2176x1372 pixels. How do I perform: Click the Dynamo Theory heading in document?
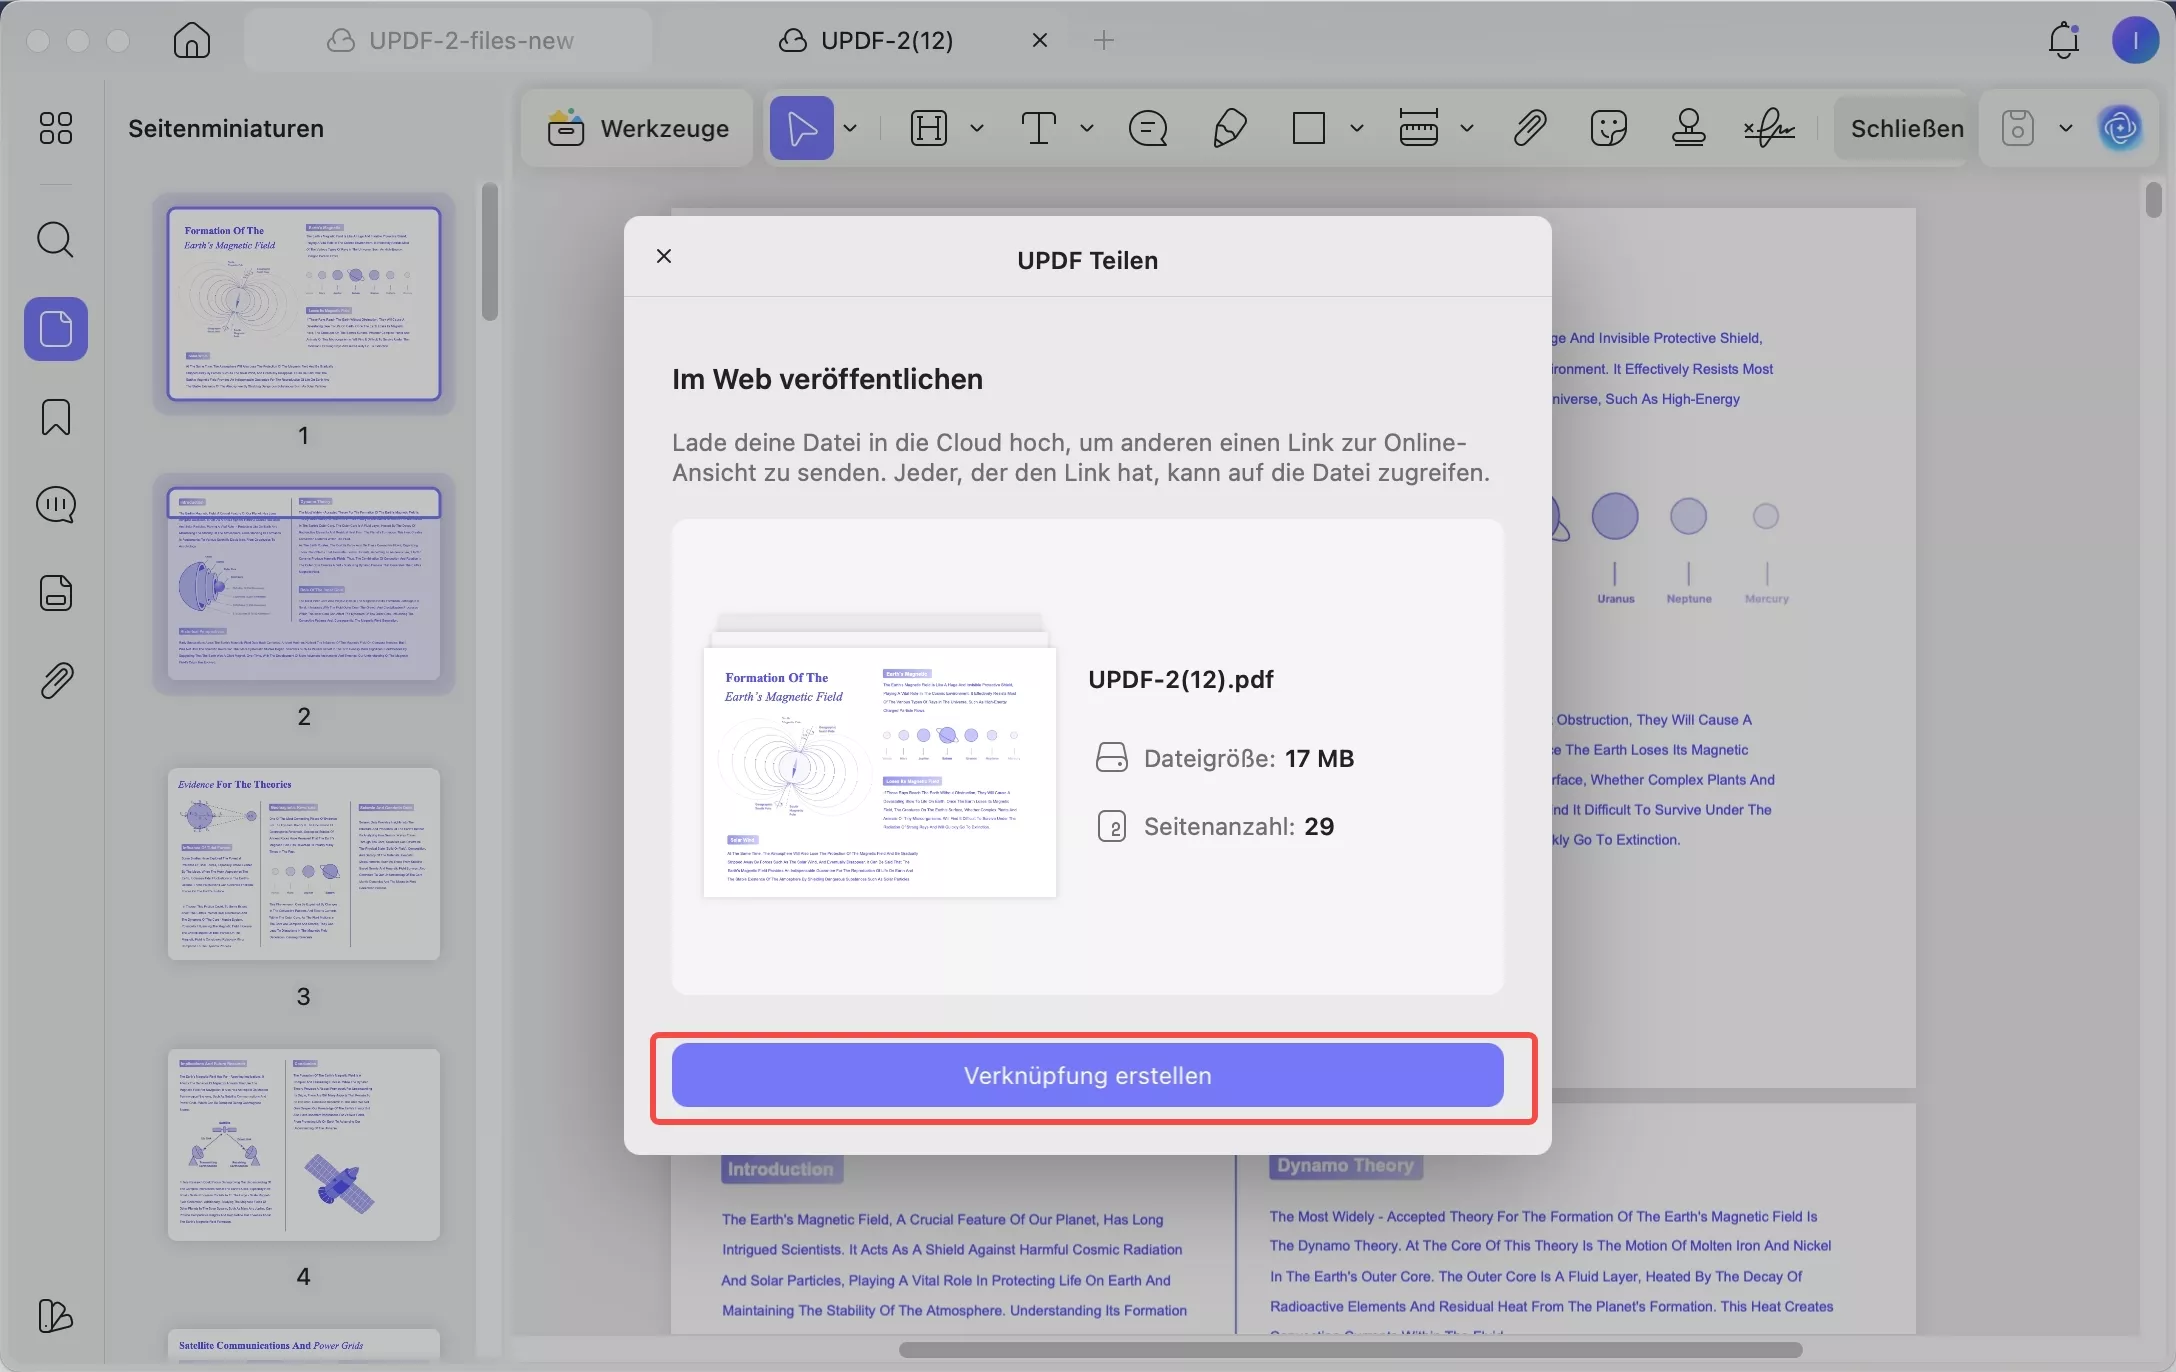pyautogui.click(x=1345, y=1166)
